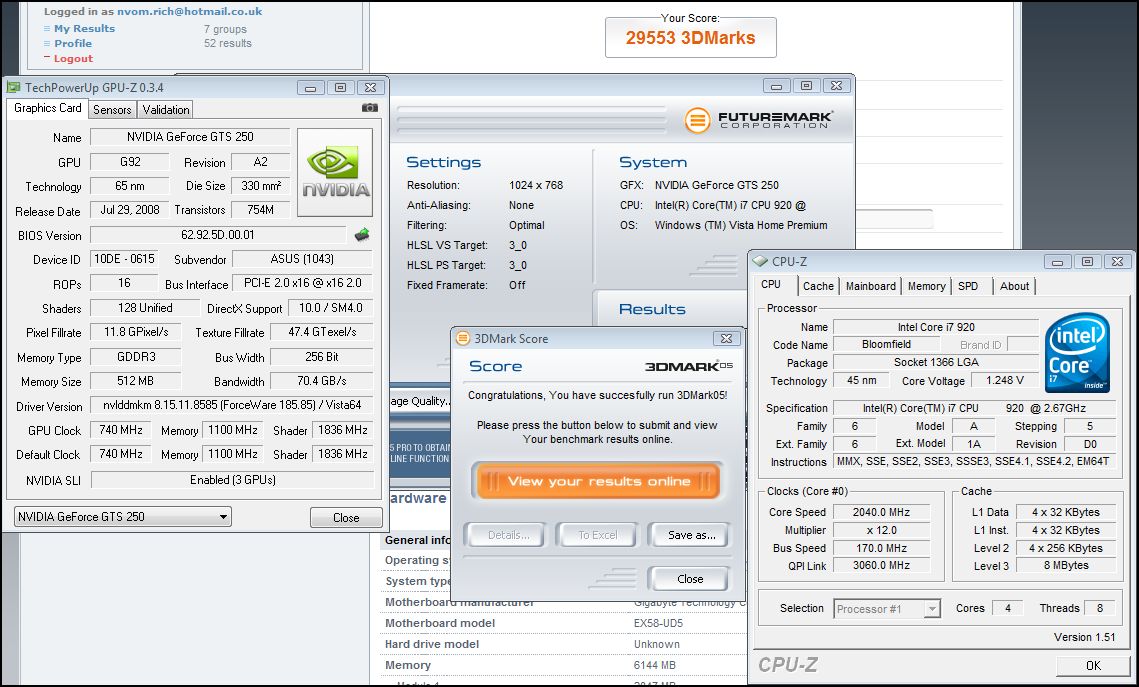1139x687 pixels.
Task: Click the 'Version 1.51' label in CPU-Z
Action: point(1085,637)
